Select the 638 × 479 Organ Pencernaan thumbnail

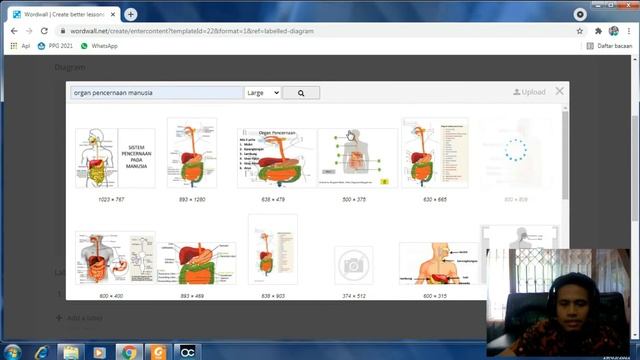tap(277, 158)
